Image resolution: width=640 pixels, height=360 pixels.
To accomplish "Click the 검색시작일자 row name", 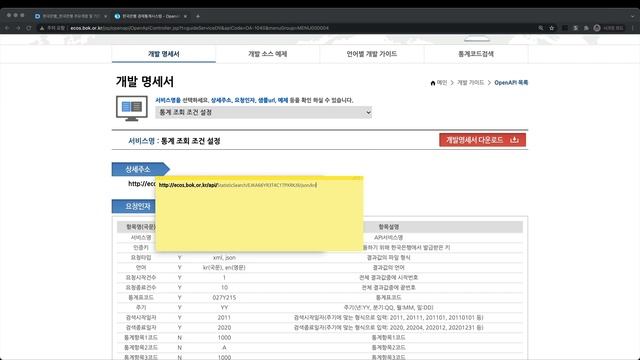I will pos(141,318).
